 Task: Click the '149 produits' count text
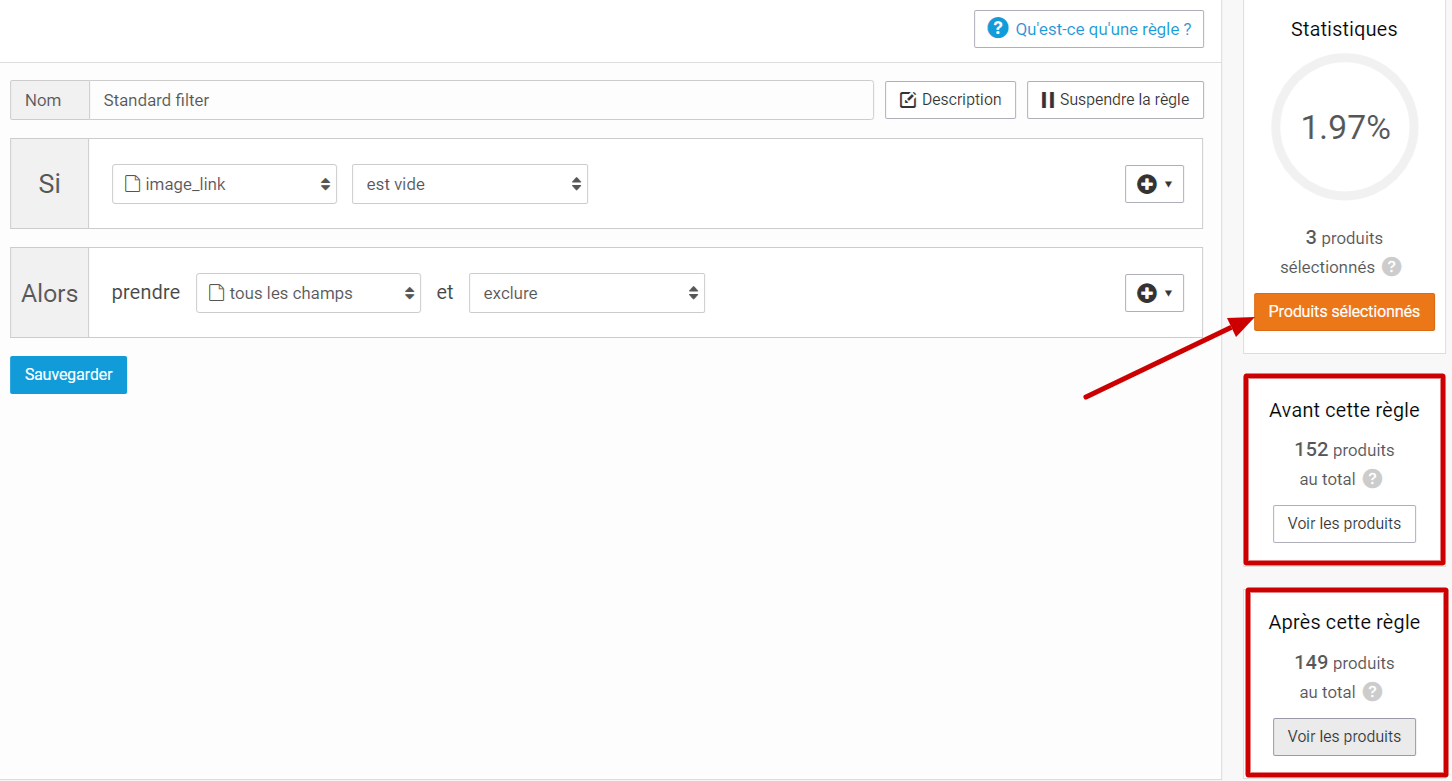(1344, 663)
